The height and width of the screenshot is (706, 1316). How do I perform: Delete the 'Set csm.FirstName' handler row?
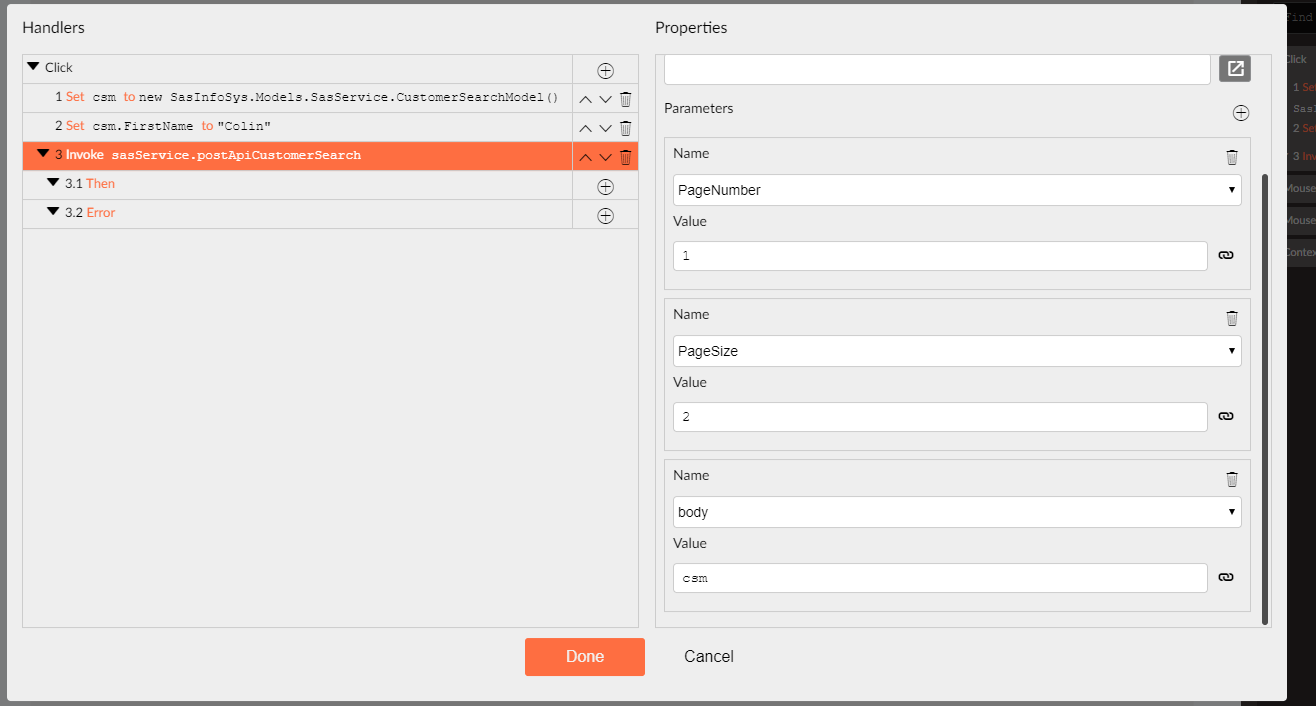(x=625, y=128)
